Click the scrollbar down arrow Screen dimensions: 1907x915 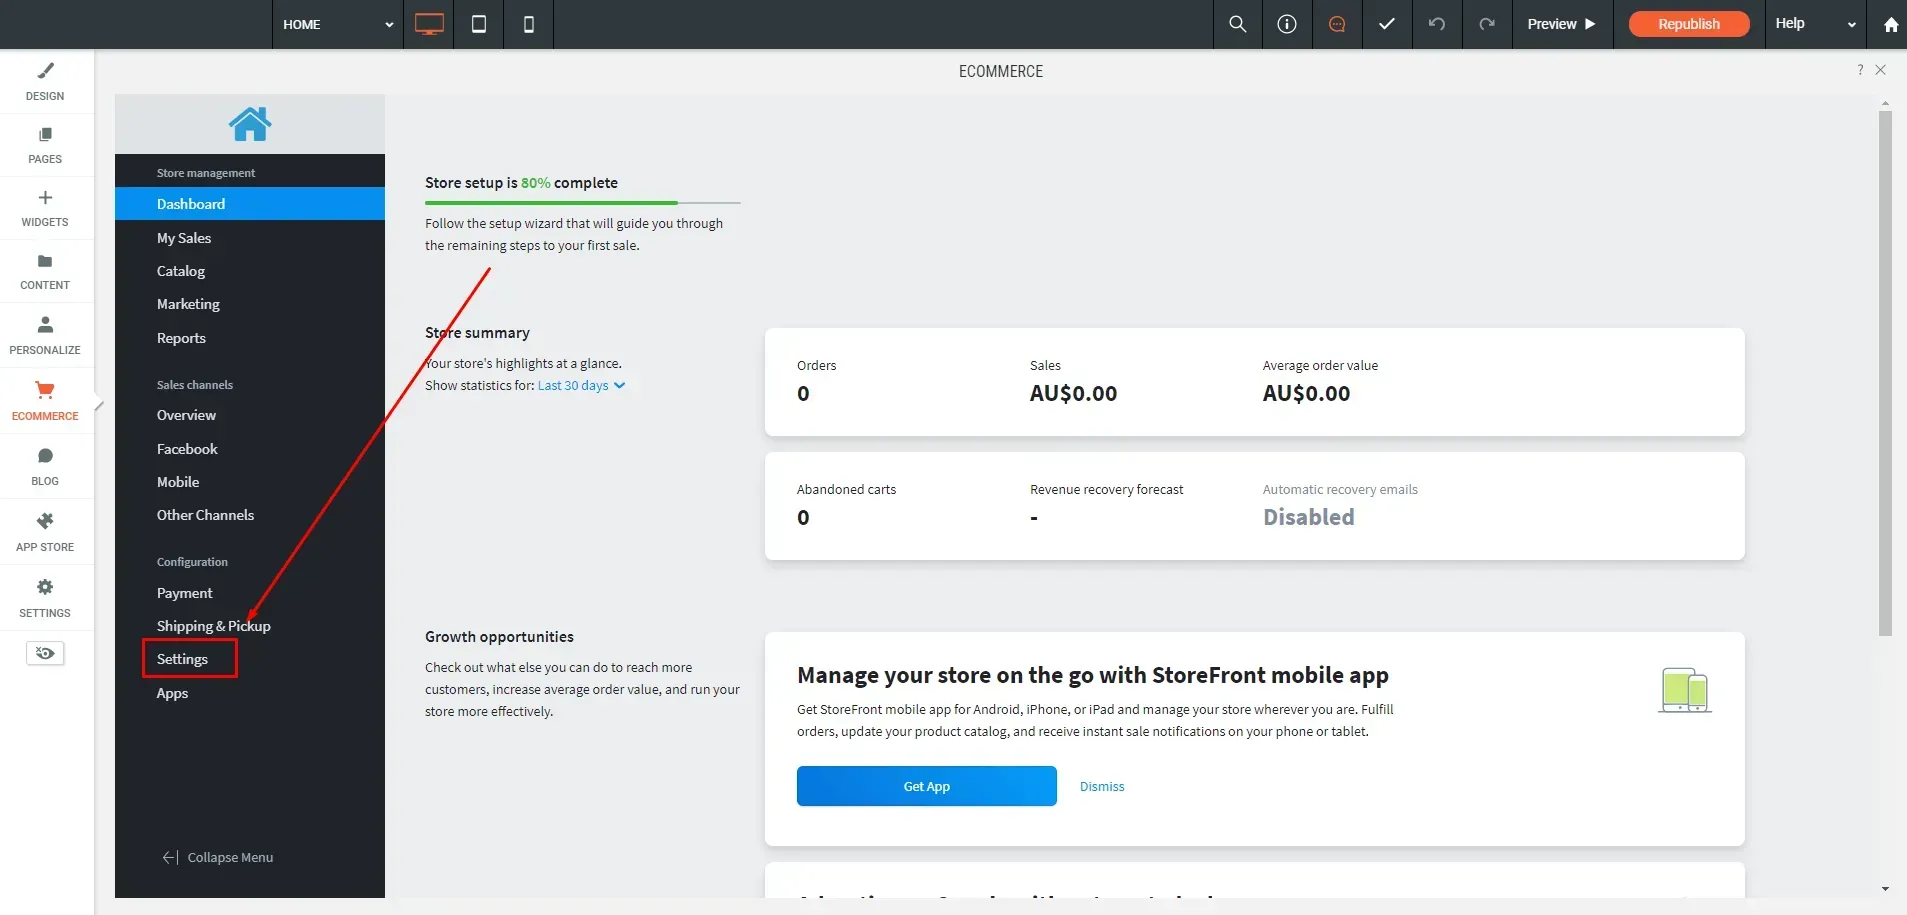(1885, 889)
